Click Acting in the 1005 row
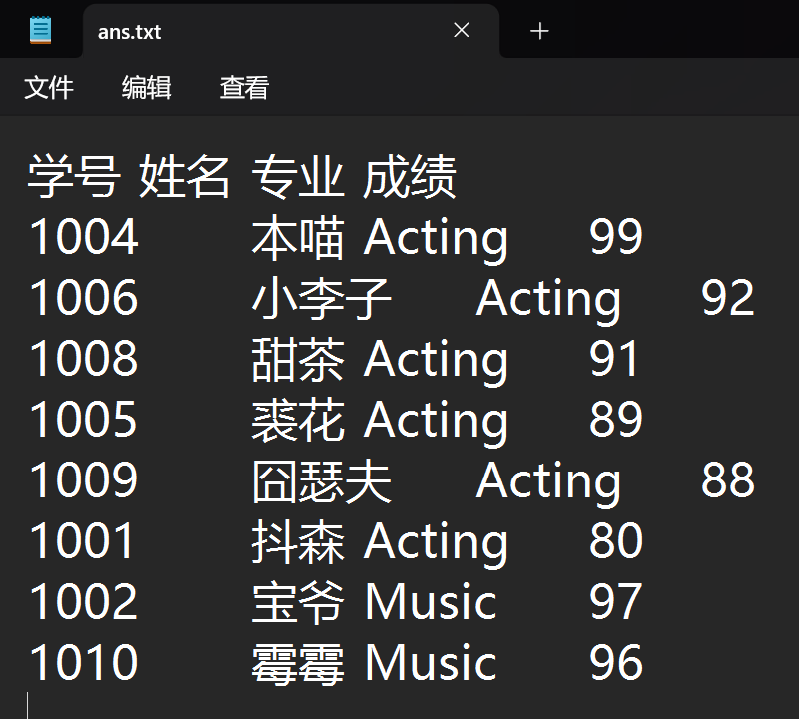The height and width of the screenshot is (719, 799). pos(436,422)
